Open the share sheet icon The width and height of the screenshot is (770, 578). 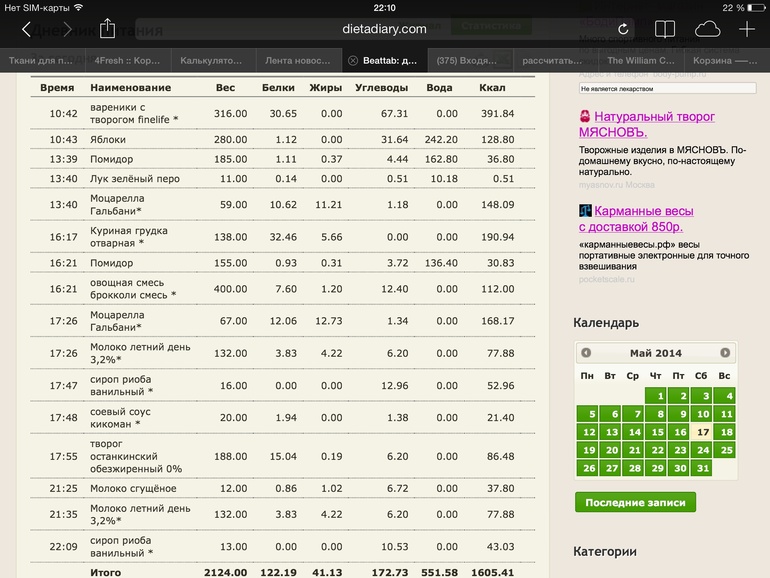pos(108,29)
